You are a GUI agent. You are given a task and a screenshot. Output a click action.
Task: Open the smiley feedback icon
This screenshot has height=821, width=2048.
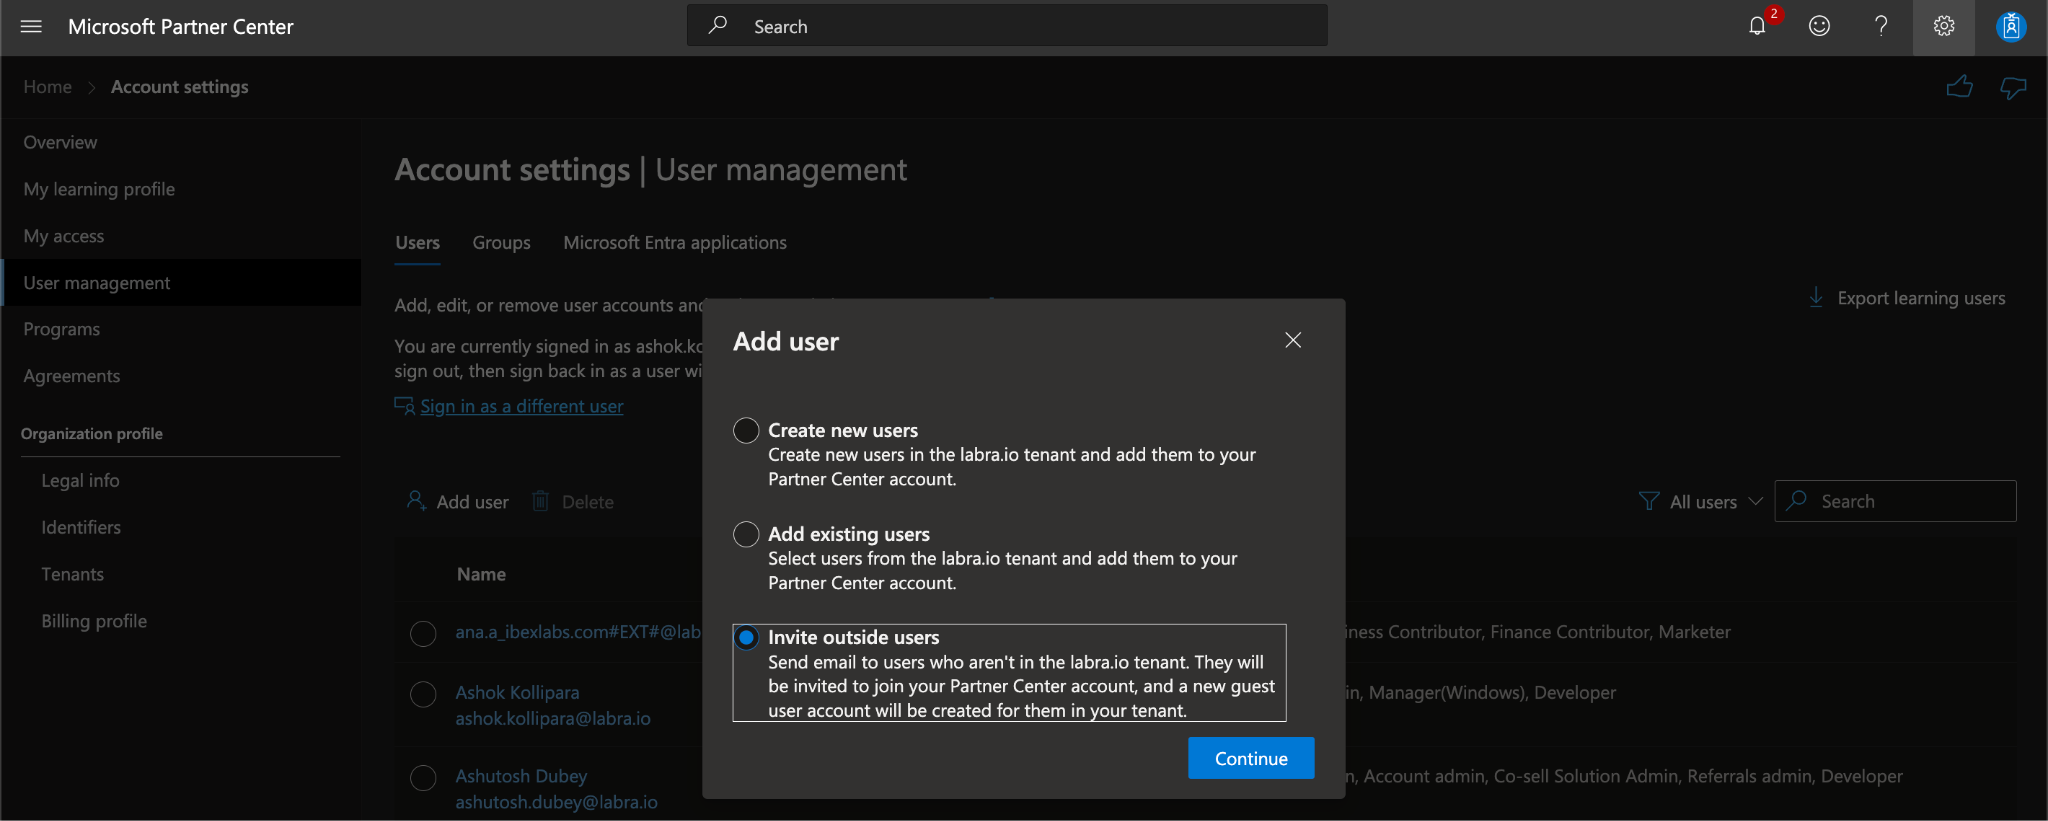(x=1819, y=26)
